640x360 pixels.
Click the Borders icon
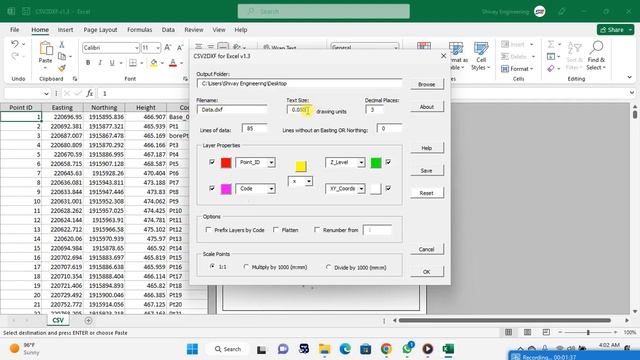pos(133,63)
